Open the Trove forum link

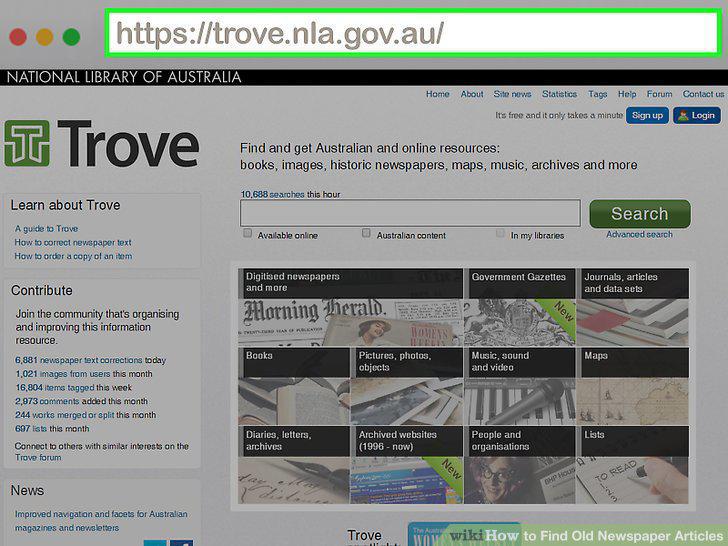pos(38,457)
